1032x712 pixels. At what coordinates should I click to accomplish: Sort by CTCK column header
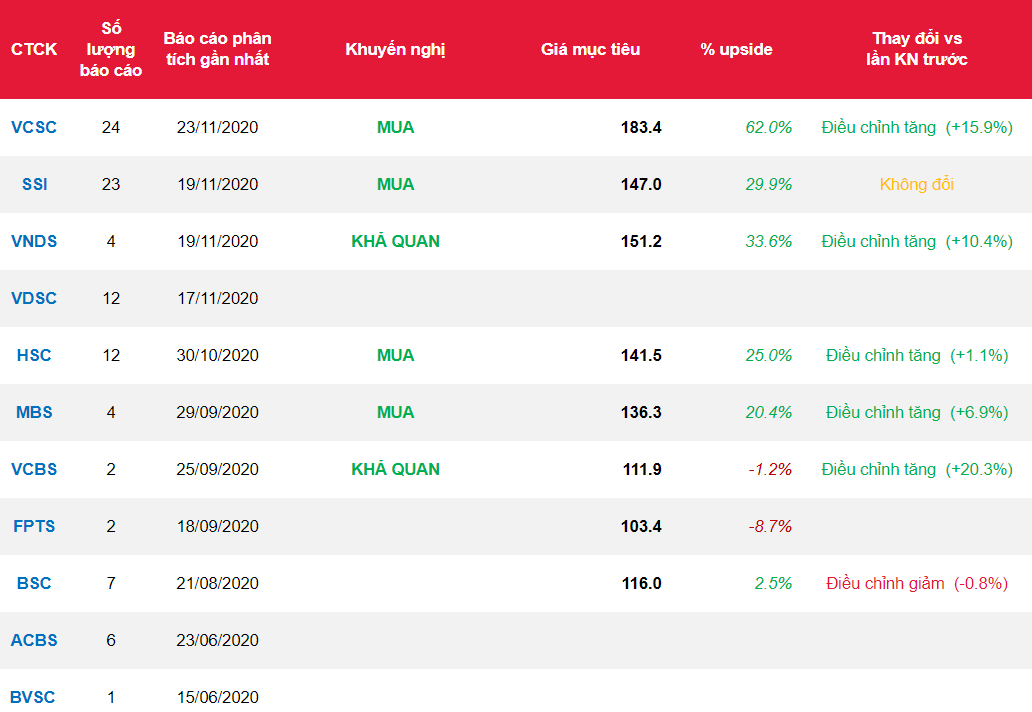[x=34, y=49]
